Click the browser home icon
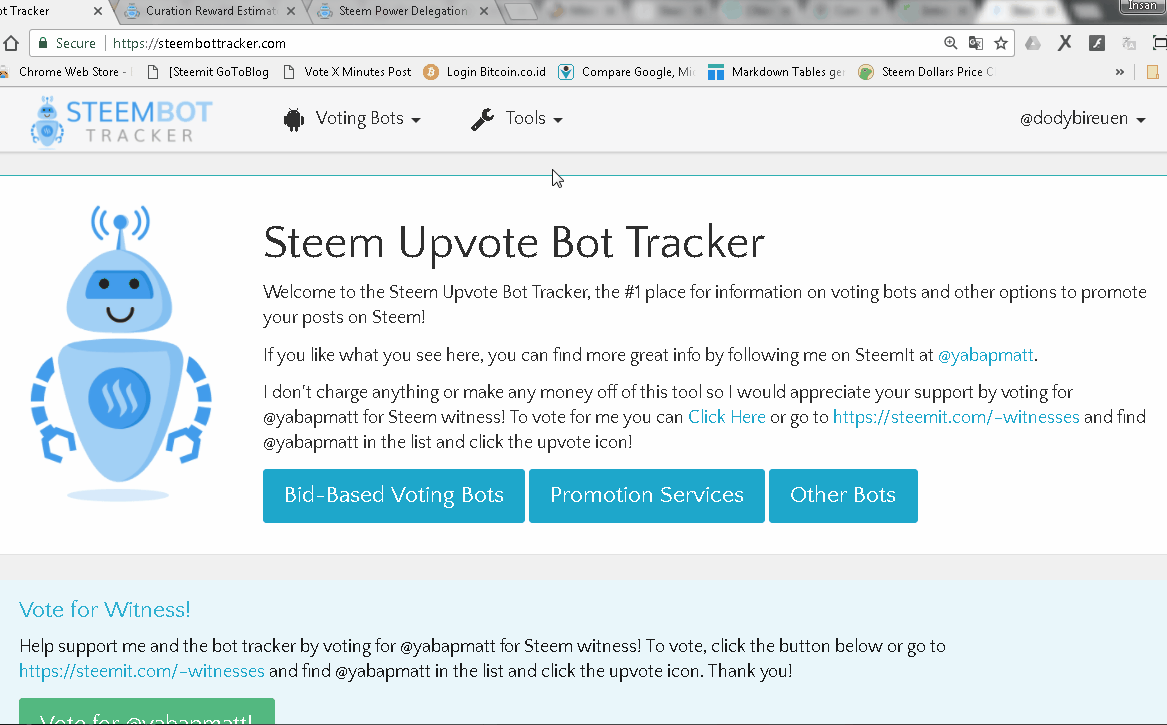 click(10, 43)
